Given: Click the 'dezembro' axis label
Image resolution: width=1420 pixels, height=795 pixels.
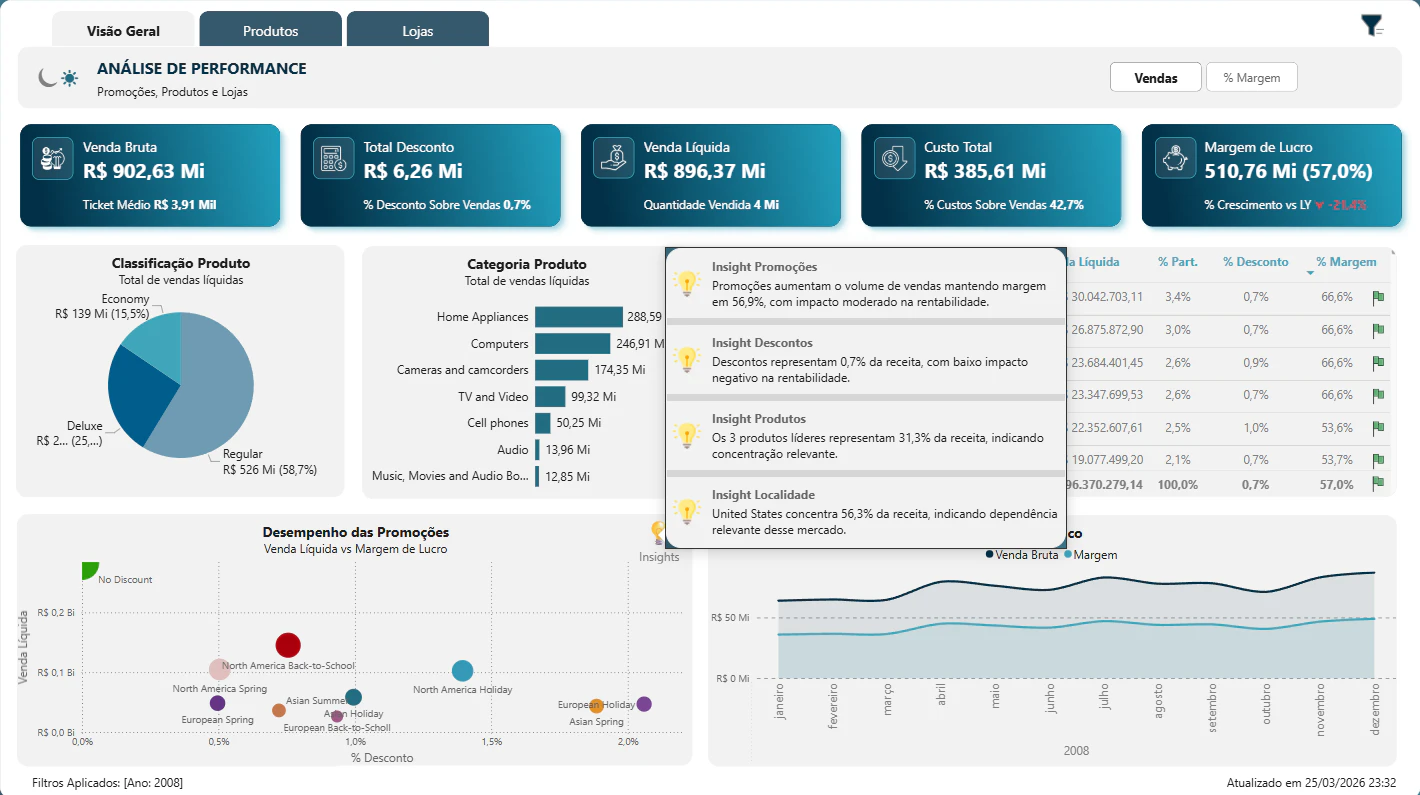Looking at the screenshot, I should [1375, 710].
